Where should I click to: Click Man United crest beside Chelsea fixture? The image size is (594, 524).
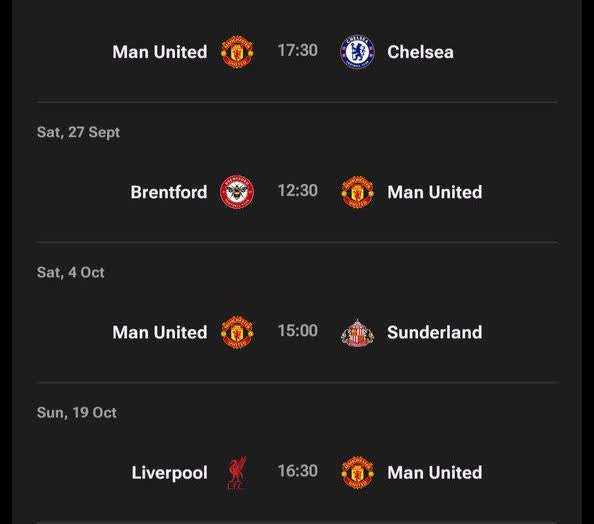point(237,52)
